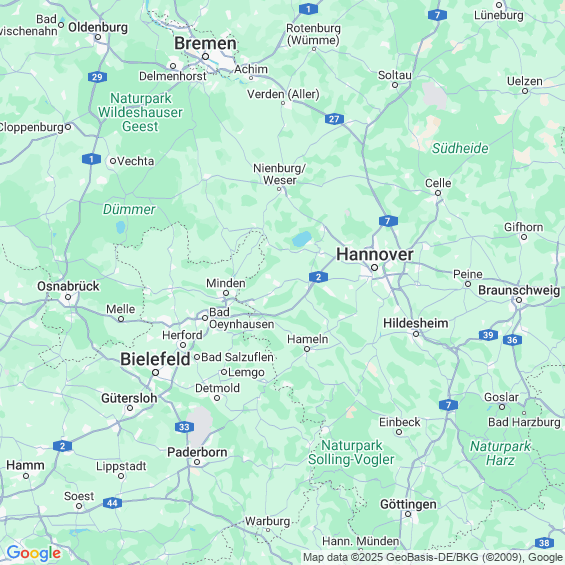Click the Bielefeld city label

pos(155,359)
